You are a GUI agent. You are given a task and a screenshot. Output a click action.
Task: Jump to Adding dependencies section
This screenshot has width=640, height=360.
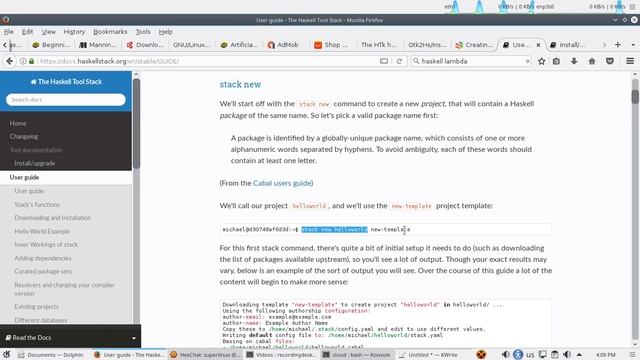(x=43, y=258)
